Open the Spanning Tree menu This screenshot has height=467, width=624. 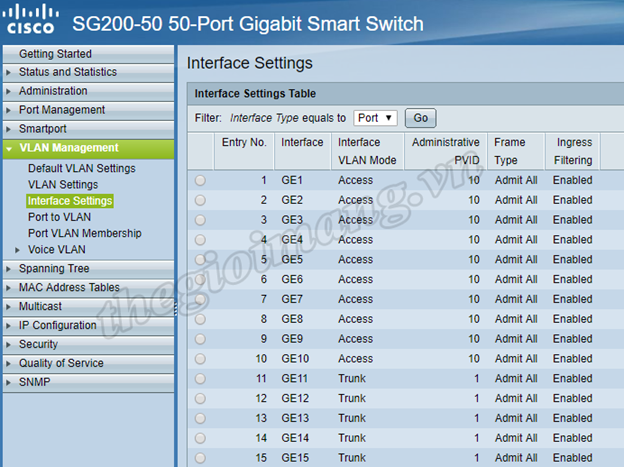(x=88, y=269)
